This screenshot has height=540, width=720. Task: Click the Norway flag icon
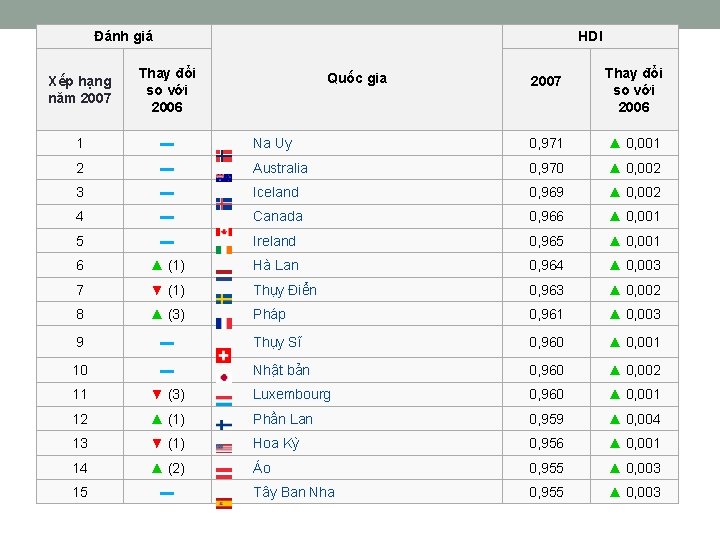click(224, 155)
